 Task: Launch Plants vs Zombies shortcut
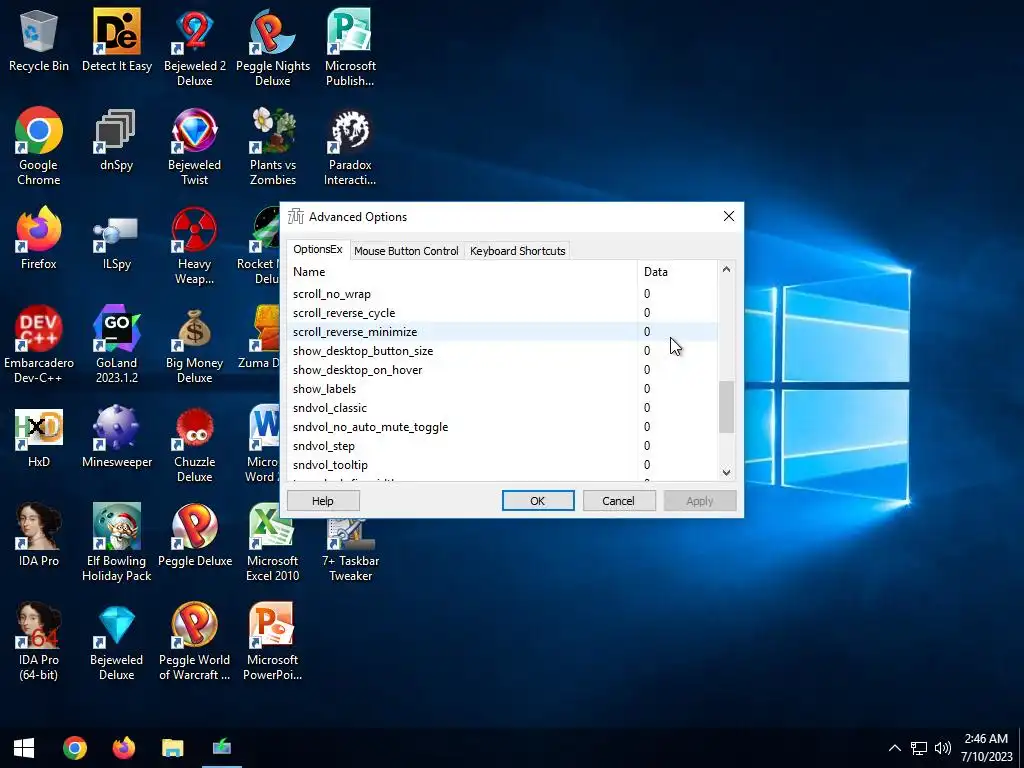point(272,146)
